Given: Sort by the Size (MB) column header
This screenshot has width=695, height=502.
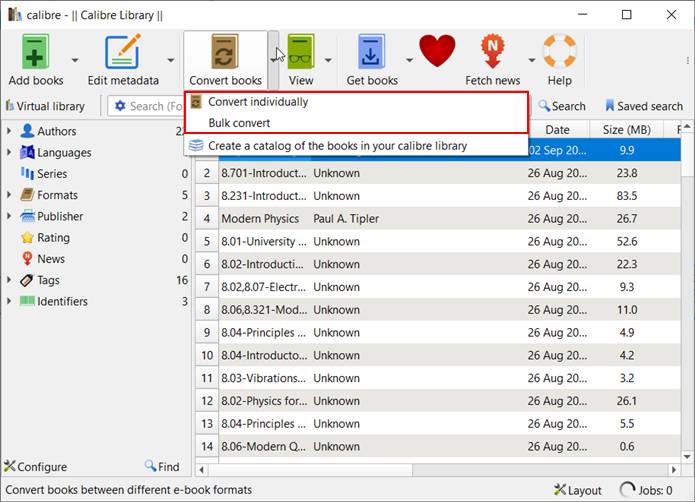Looking at the screenshot, I should (x=626, y=130).
